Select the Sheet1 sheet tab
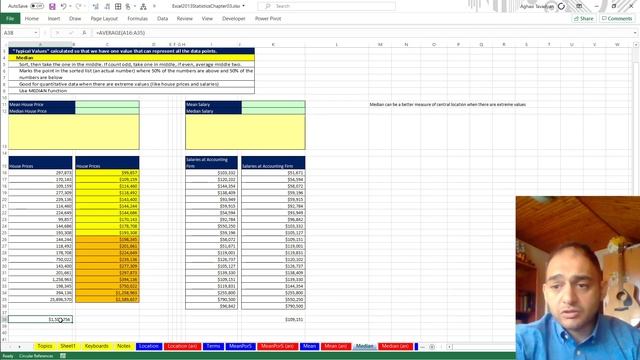This screenshot has width=640, height=360. (x=68, y=346)
